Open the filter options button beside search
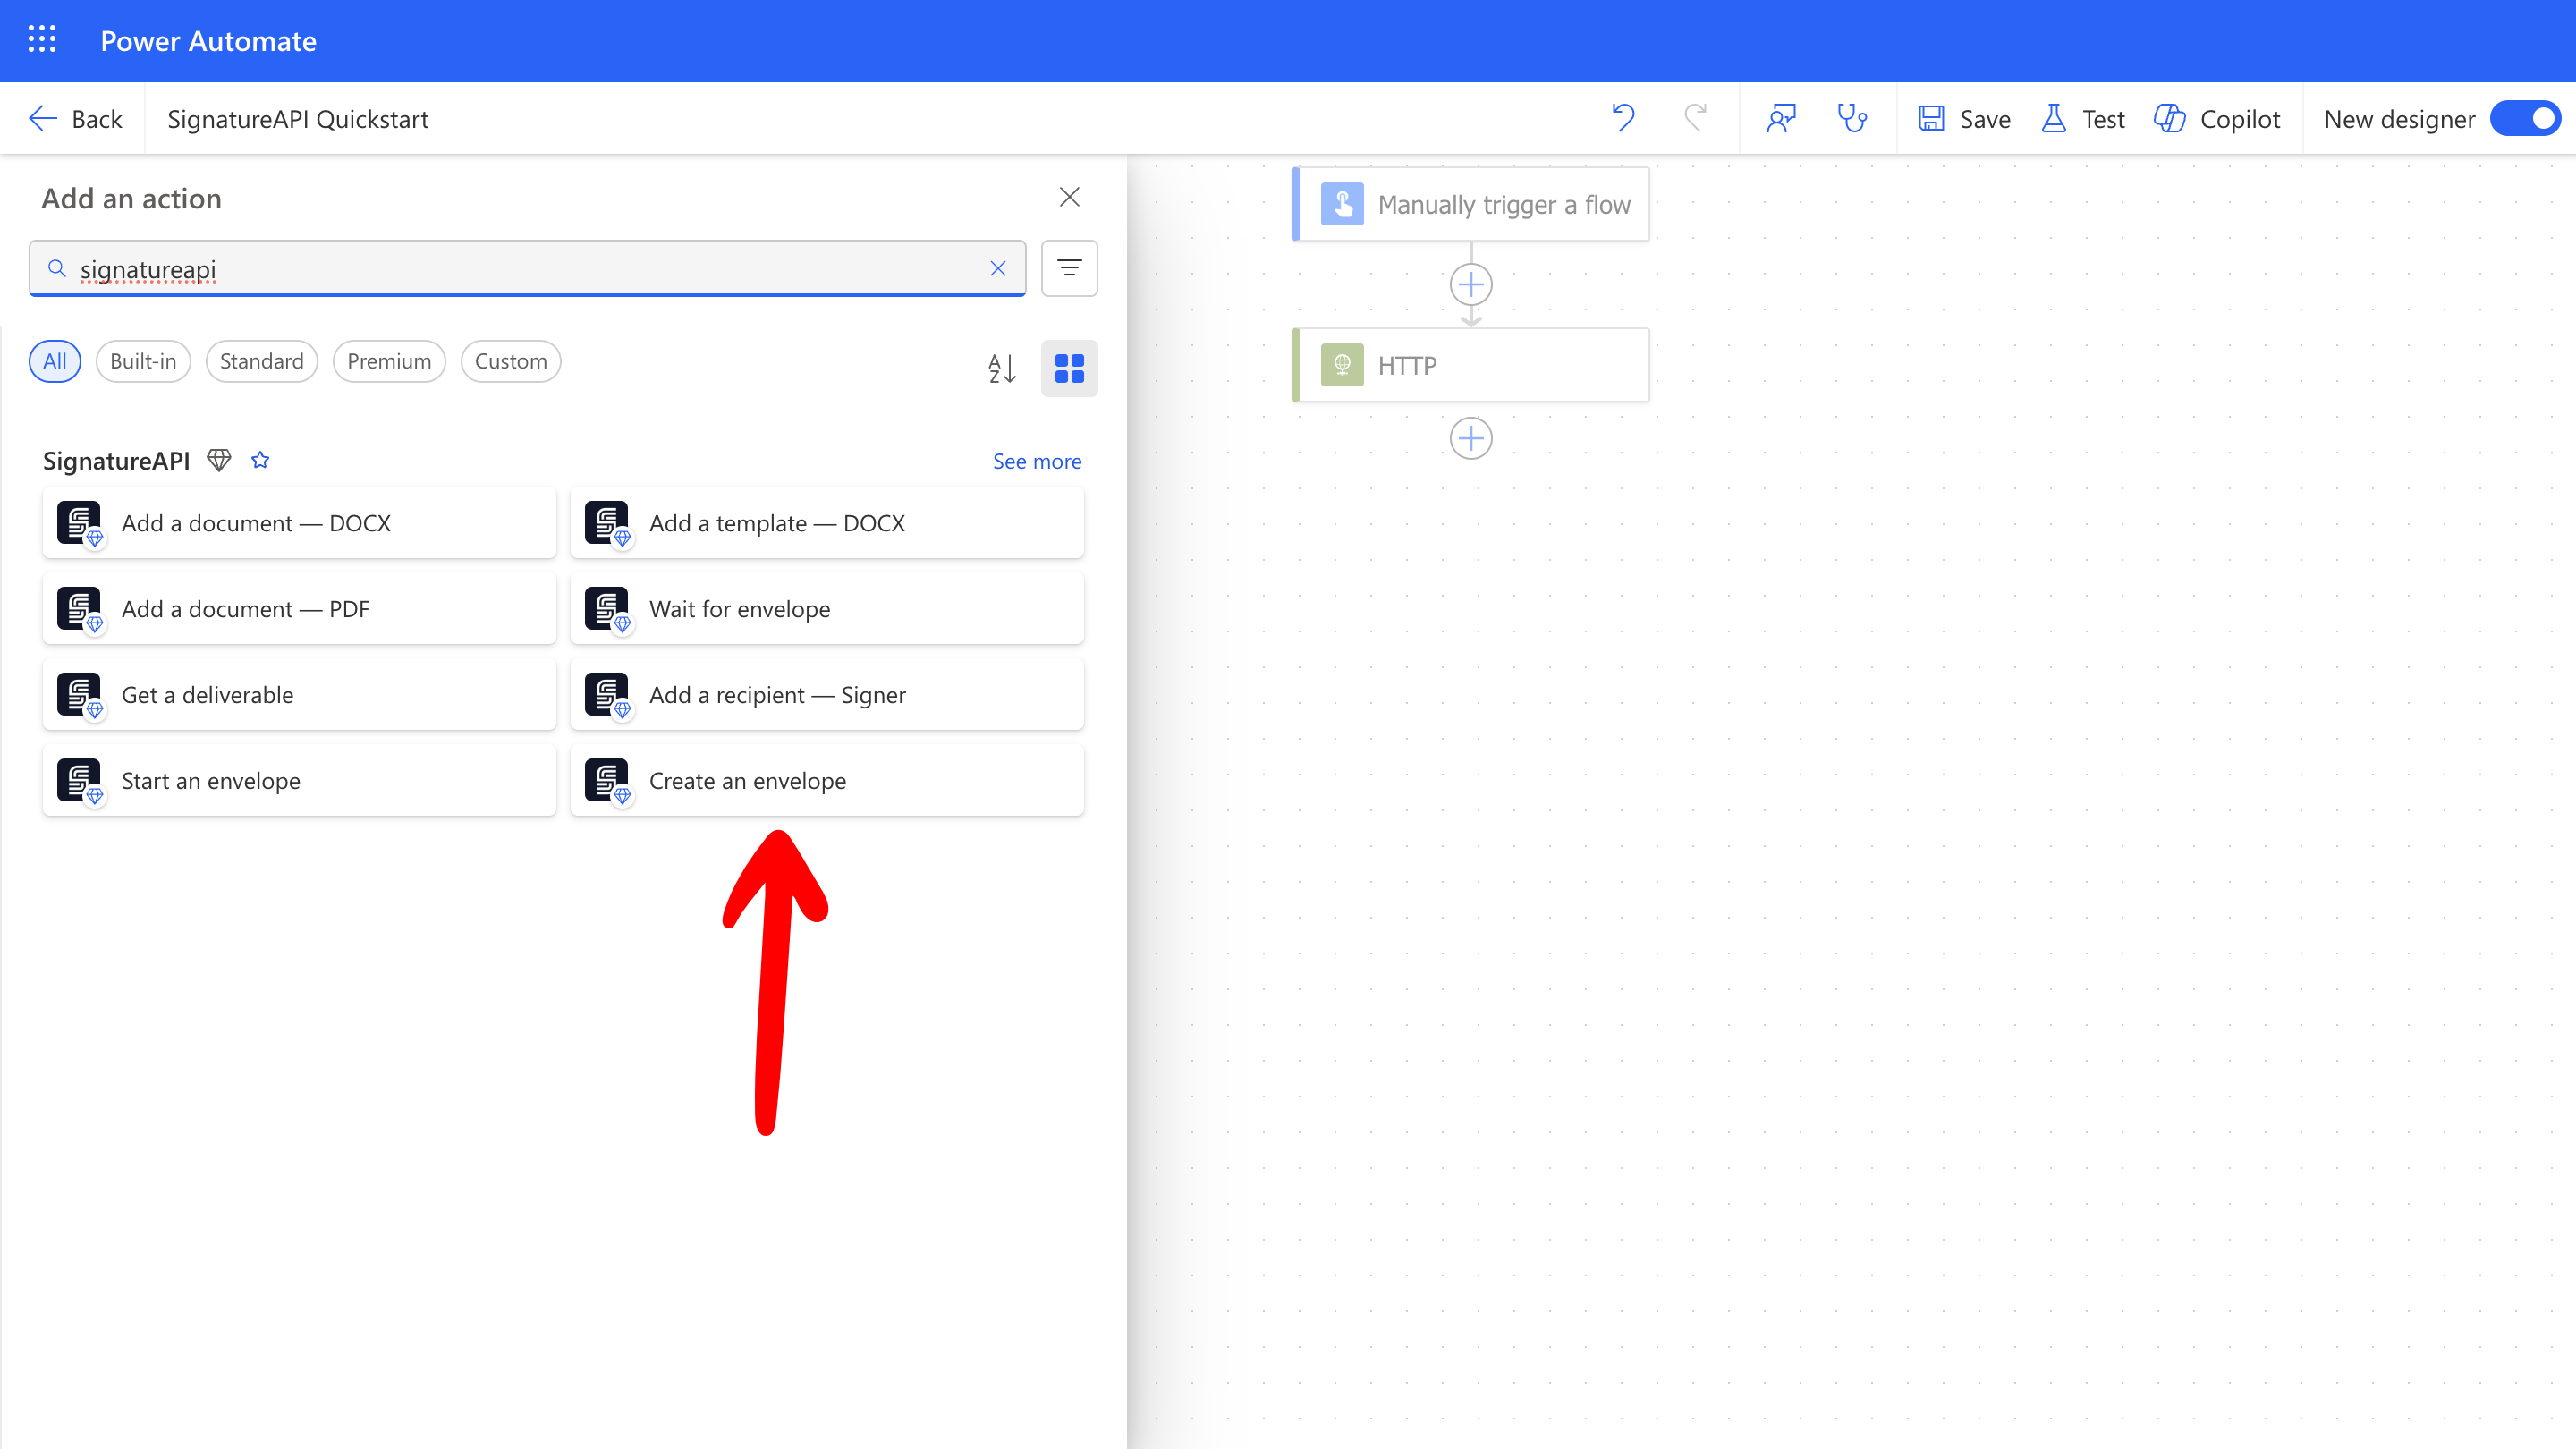This screenshot has width=2576, height=1449. coord(1069,268)
